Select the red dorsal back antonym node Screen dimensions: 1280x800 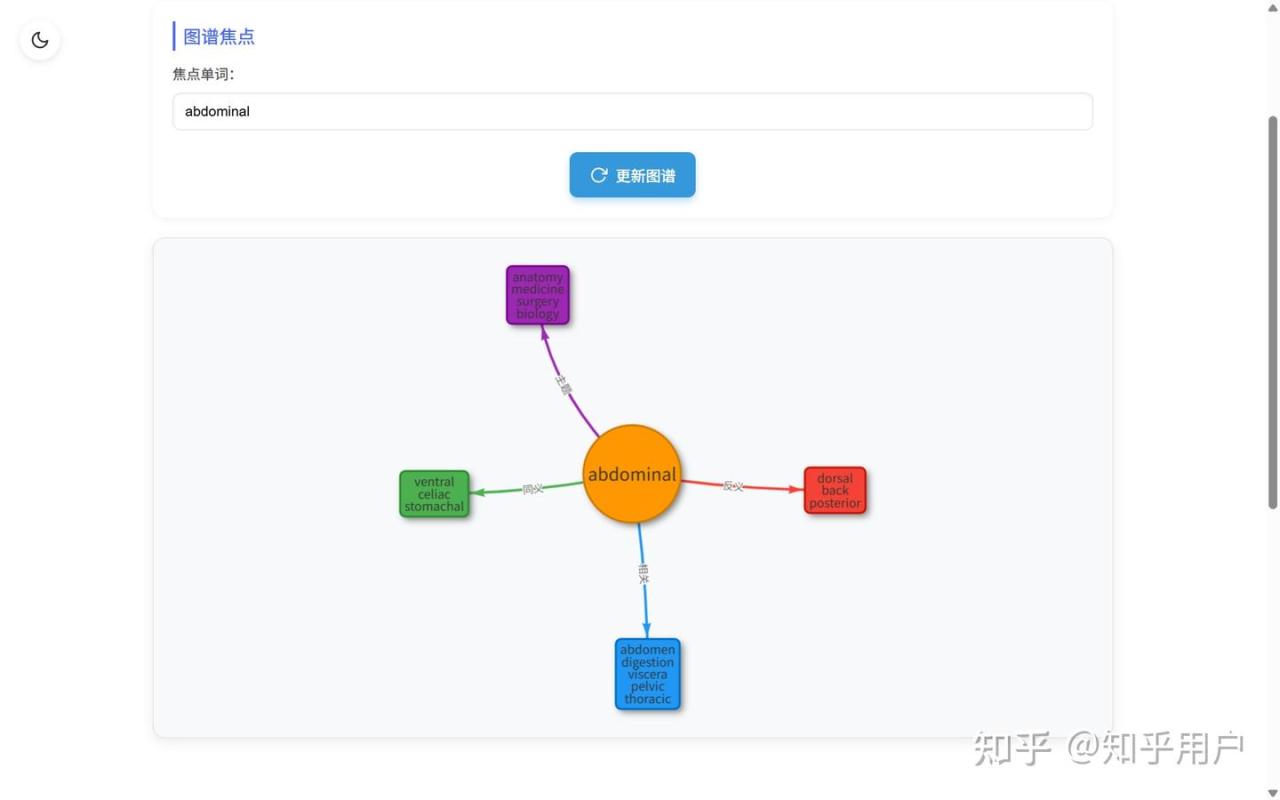[835, 490]
